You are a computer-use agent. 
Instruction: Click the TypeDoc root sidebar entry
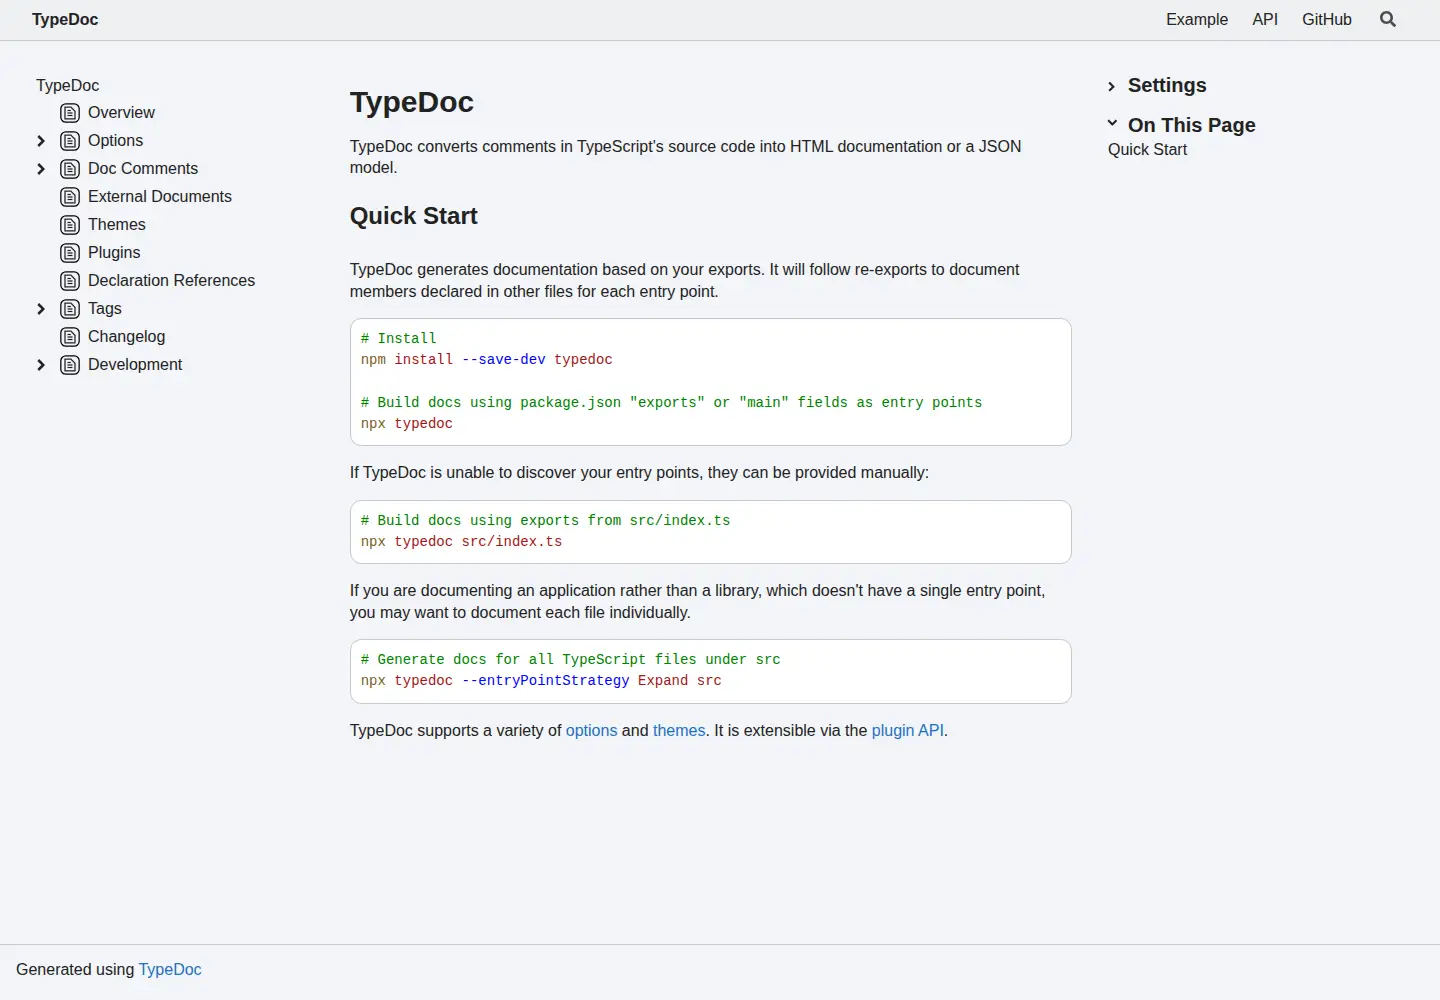coord(67,86)
